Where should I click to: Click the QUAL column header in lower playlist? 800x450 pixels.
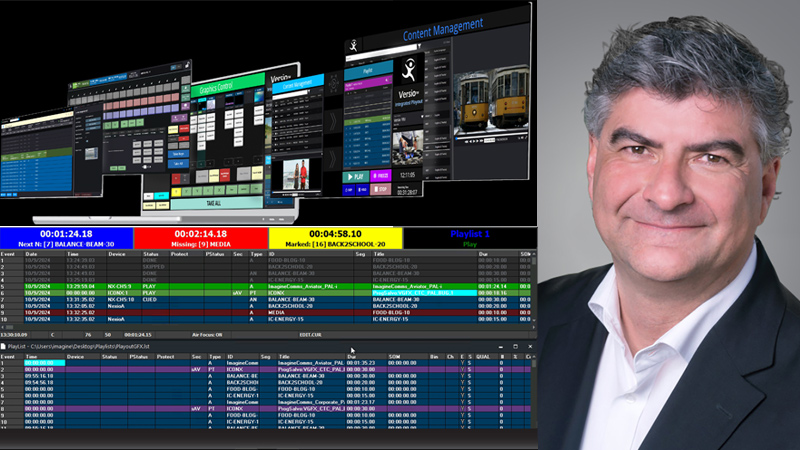(x=482, y=356)
